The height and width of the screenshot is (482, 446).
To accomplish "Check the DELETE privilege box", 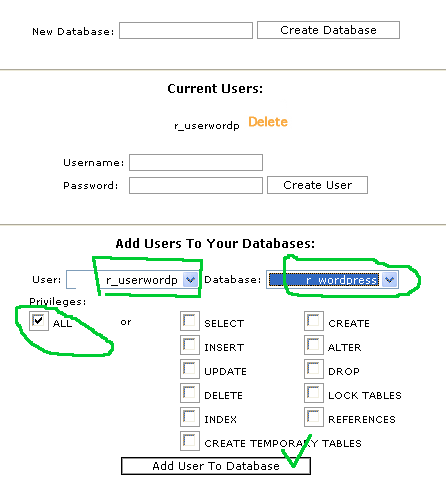I will 190,393.
